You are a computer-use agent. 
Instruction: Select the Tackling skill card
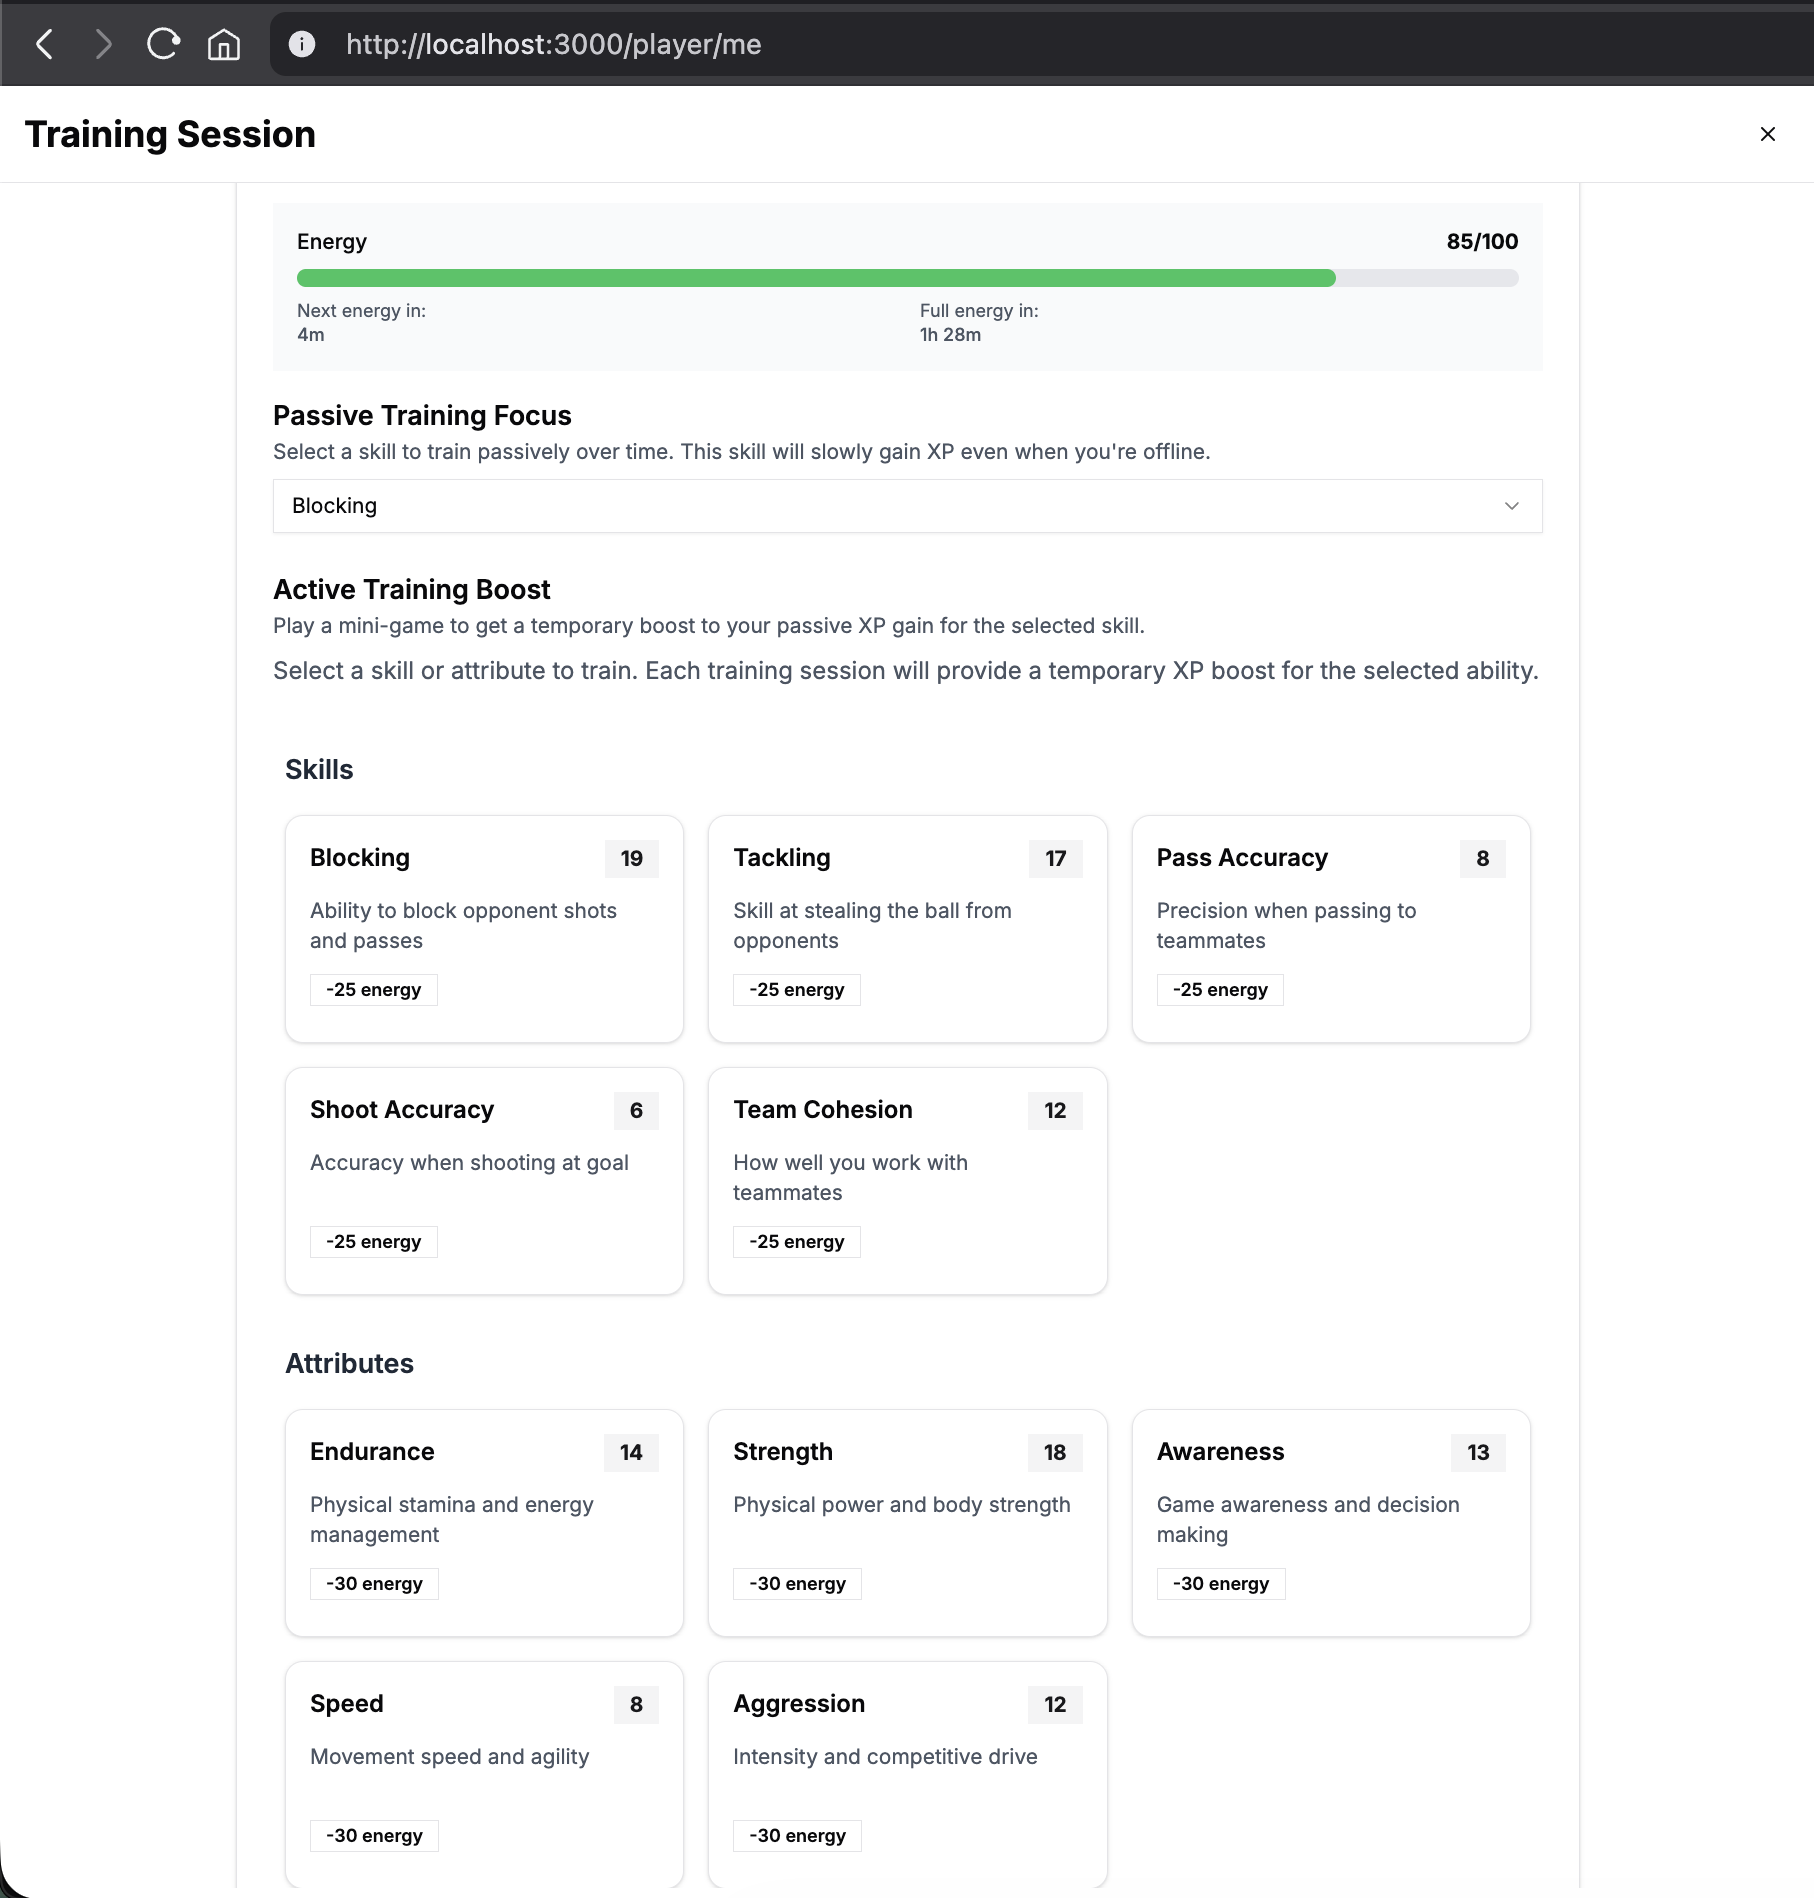[907, 928]
